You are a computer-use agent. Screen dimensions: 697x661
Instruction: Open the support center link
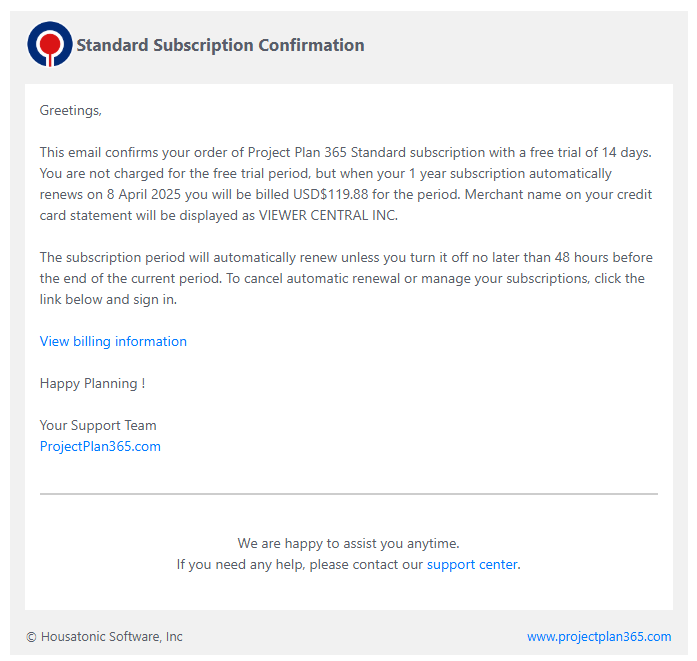(x=472, y=564)
